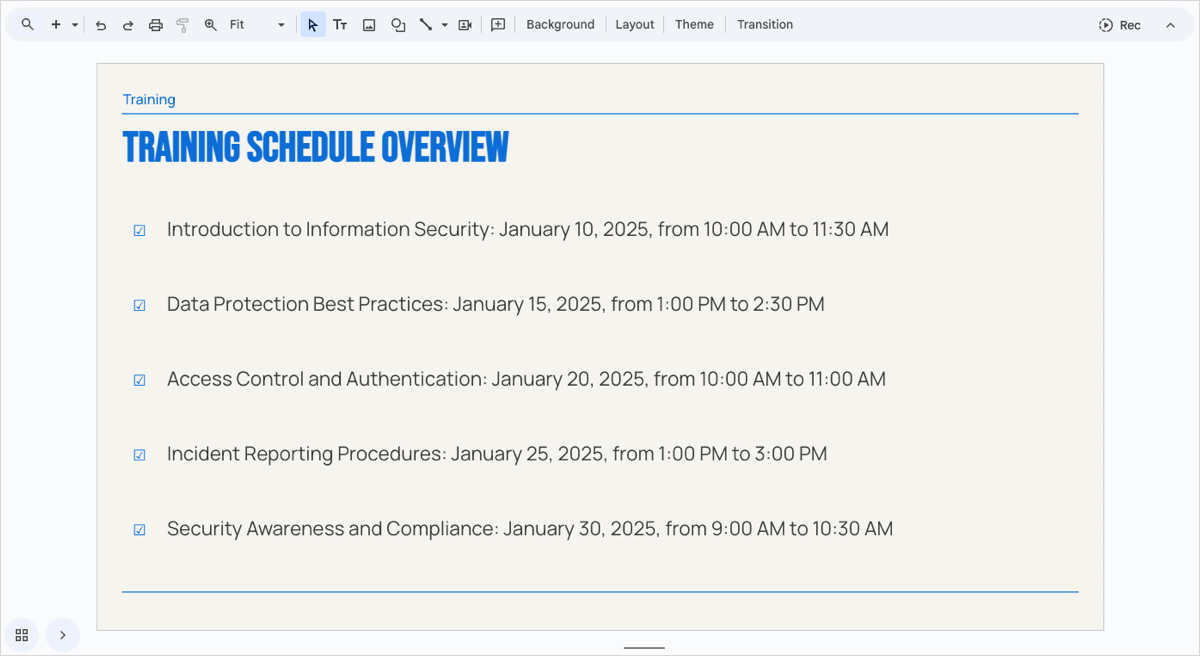Redo the last action
Screen dimensions: 1200x656
(x=128, y=25)
